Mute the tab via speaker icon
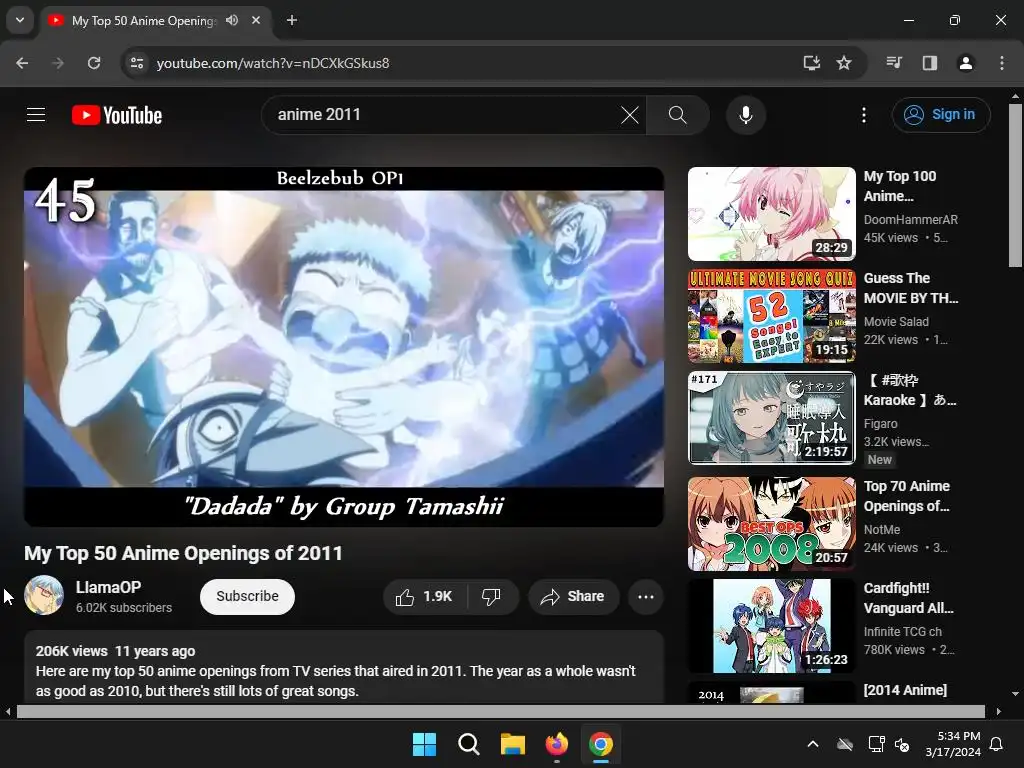 (x=232, y=20)
